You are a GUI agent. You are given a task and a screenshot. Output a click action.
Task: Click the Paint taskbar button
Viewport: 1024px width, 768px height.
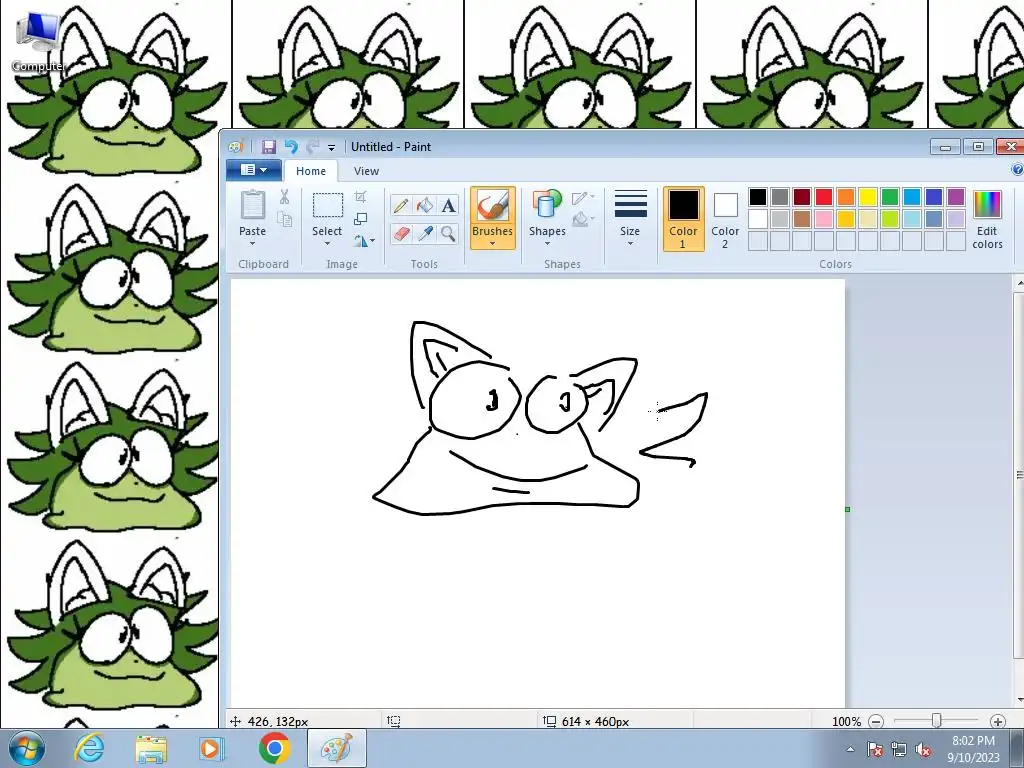337,748
